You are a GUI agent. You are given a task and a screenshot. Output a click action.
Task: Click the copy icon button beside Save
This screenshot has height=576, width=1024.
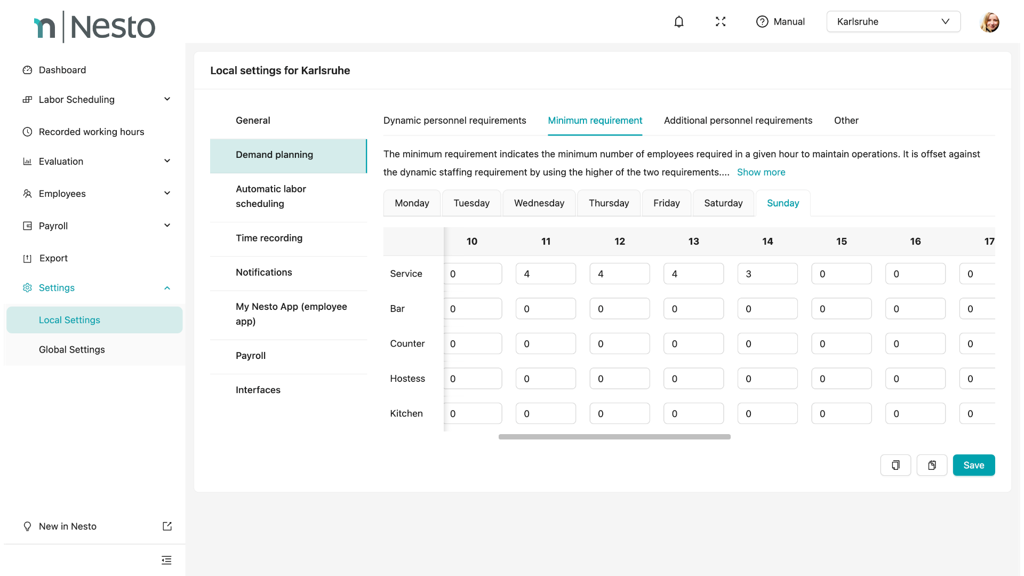pyautogui.click(x=895, y=465)
